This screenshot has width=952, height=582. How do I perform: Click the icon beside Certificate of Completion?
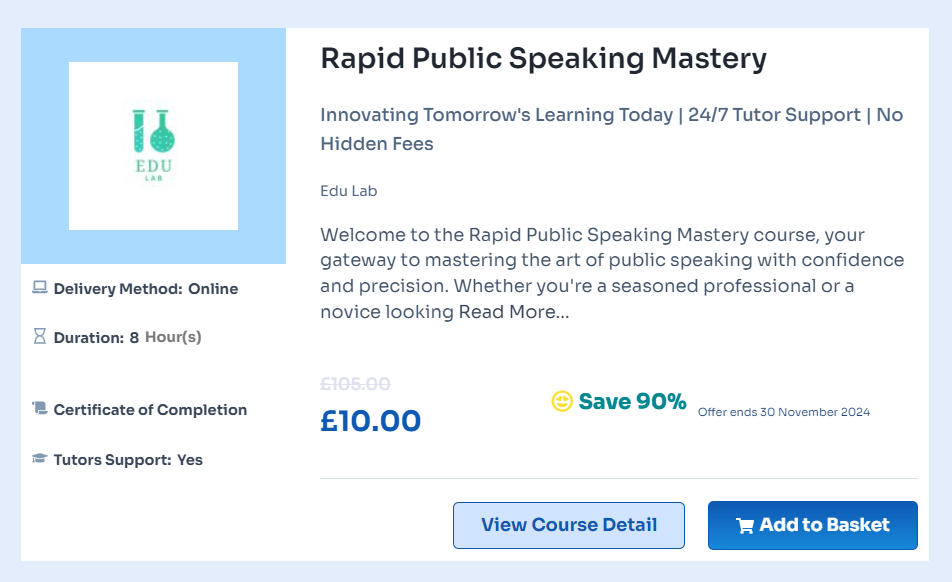pos(38,409)
